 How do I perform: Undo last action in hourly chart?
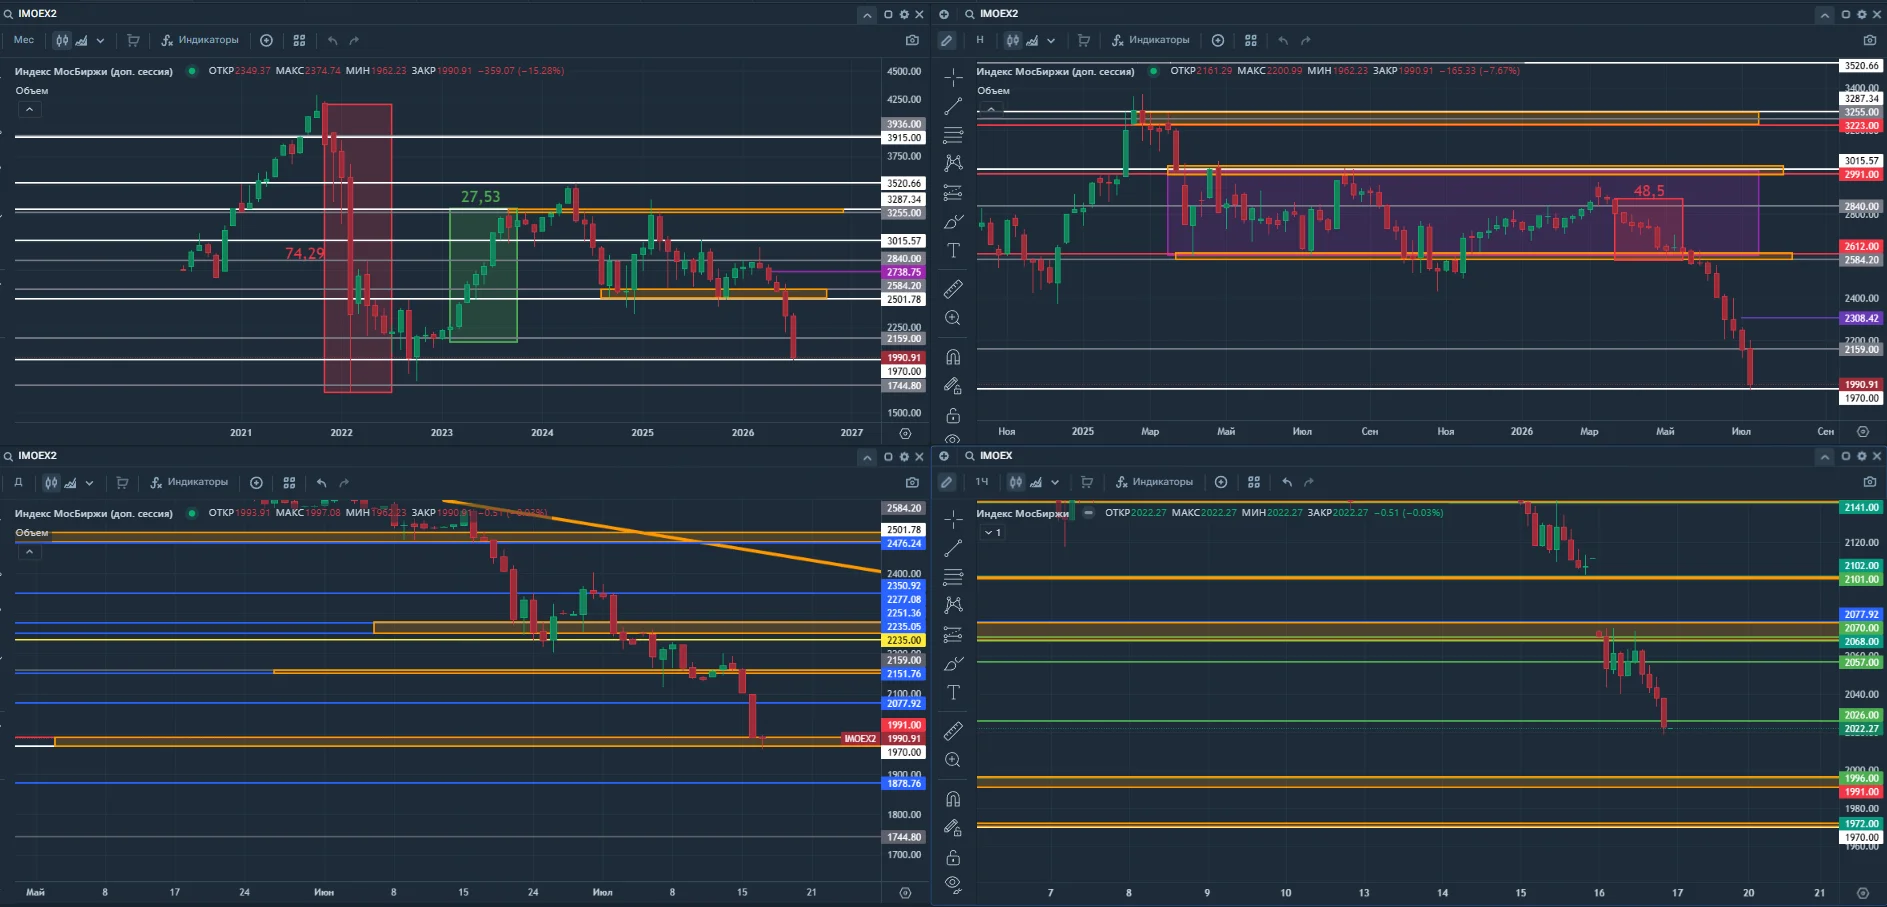(x=1287, y=482)
